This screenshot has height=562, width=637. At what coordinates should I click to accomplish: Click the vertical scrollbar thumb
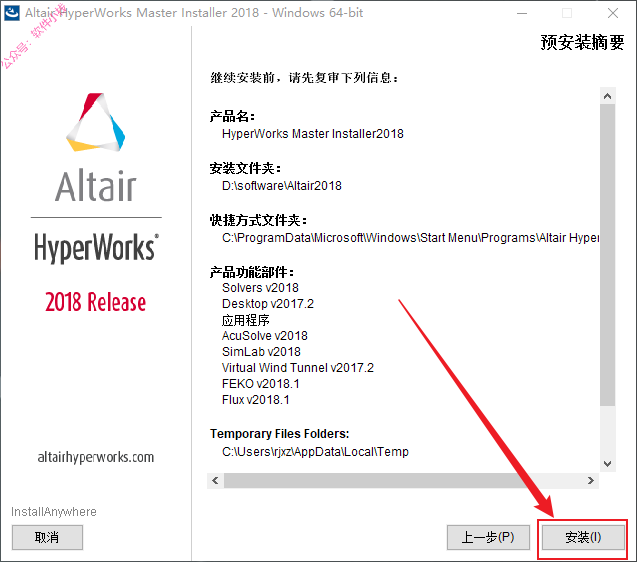[x=607, y=254]
